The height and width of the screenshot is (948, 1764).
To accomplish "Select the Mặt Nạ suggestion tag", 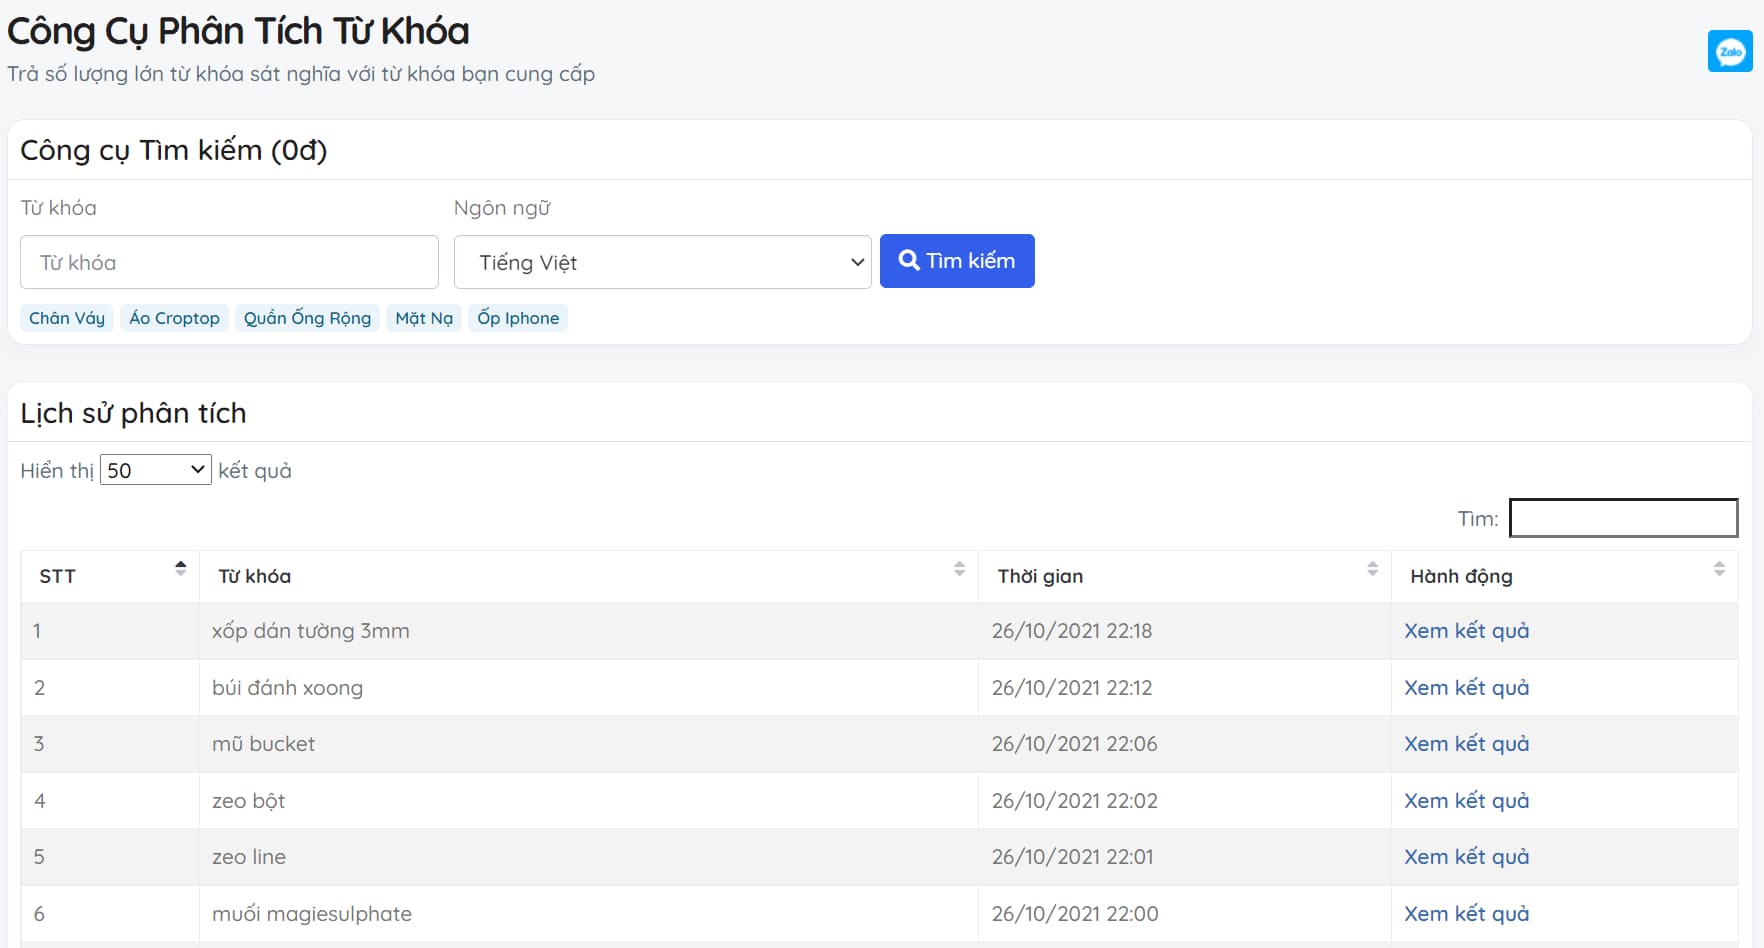I will pyautogui.click(x=424, y=318).
